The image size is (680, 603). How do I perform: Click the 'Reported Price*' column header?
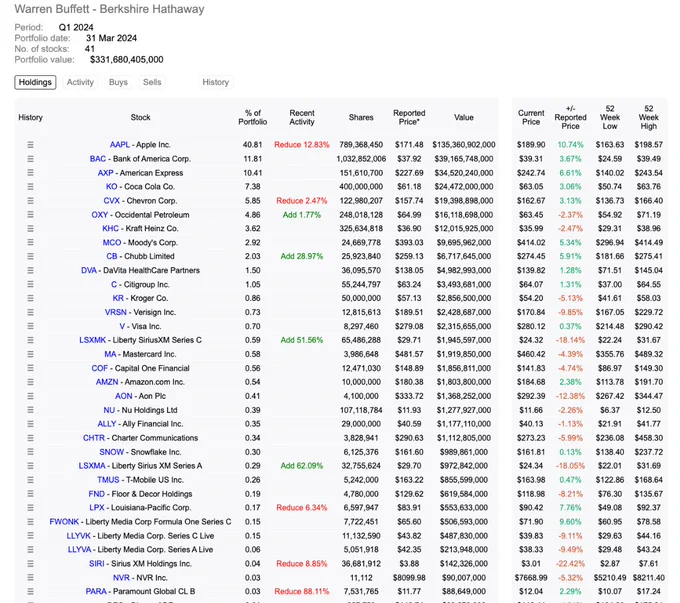point(409,118)
